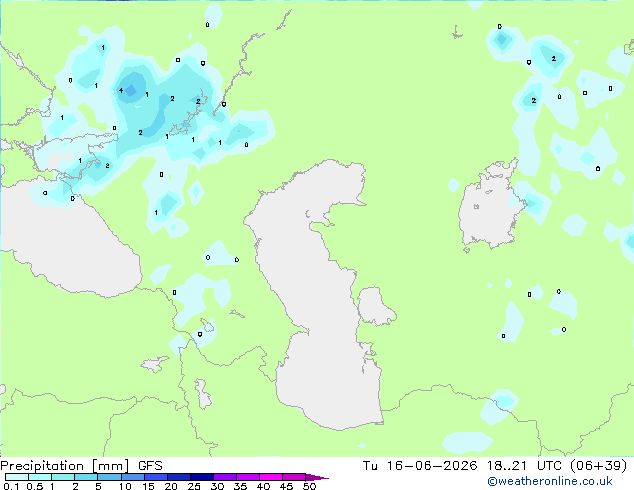Open the weatheronline.co.uk link

pos(549,481)
